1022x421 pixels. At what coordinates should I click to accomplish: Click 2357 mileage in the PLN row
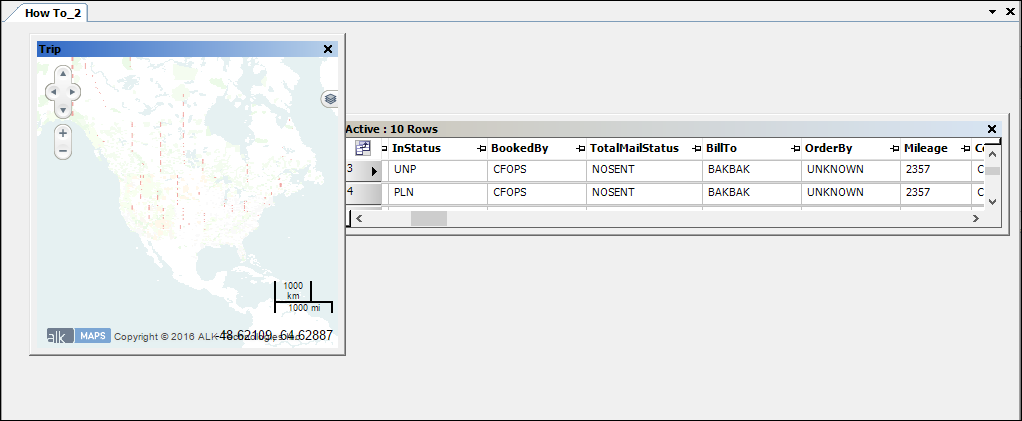937,193
